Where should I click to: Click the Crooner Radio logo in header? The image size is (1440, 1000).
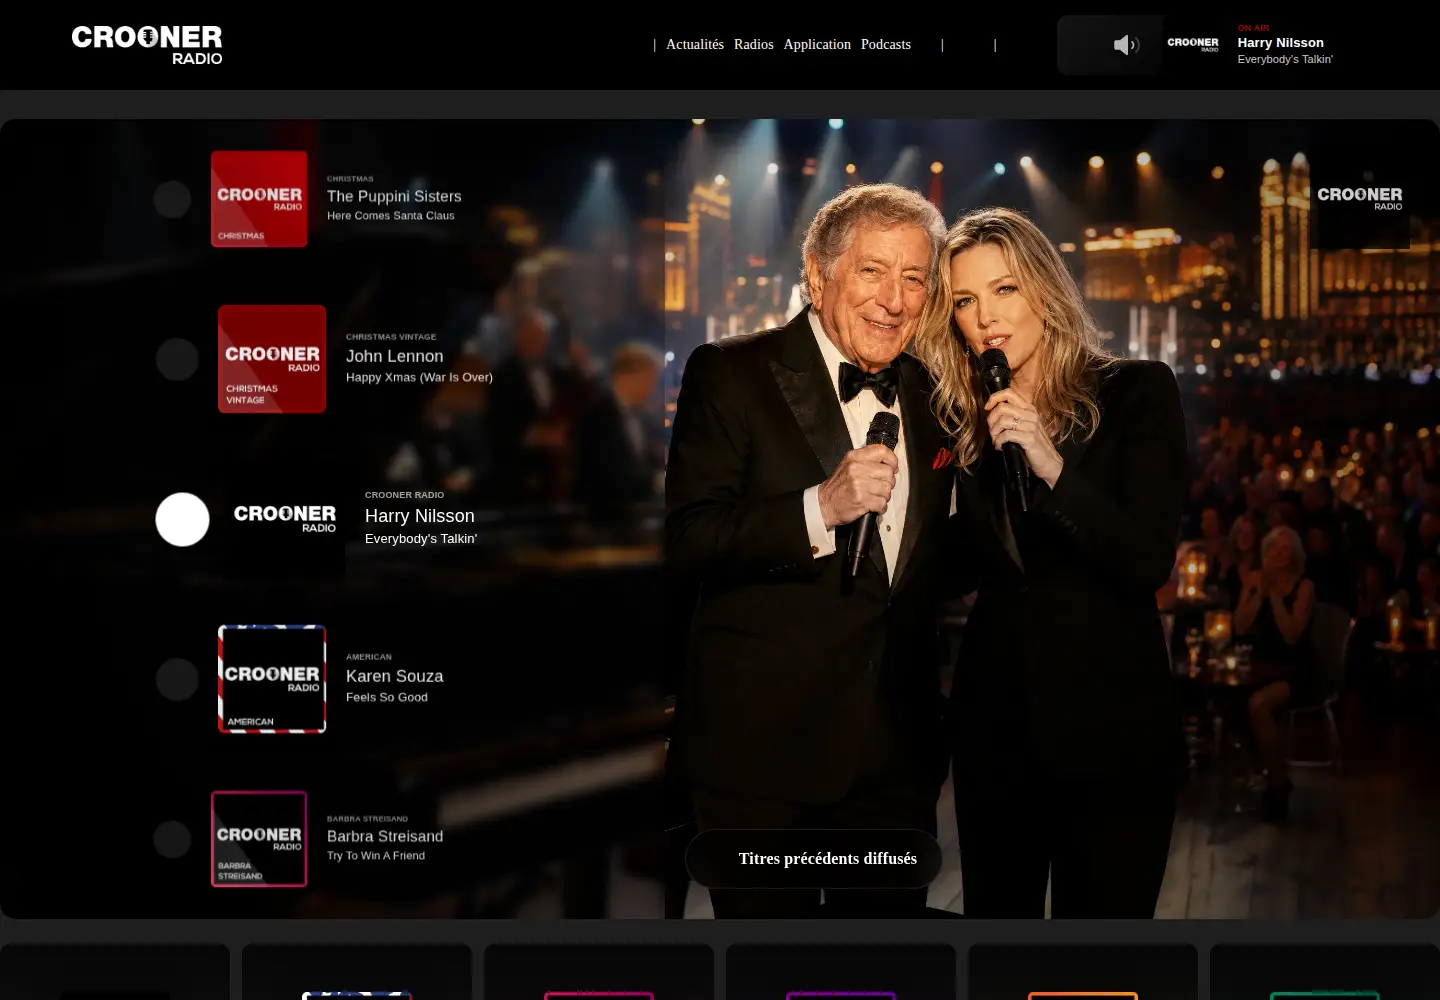click(147, 45)
